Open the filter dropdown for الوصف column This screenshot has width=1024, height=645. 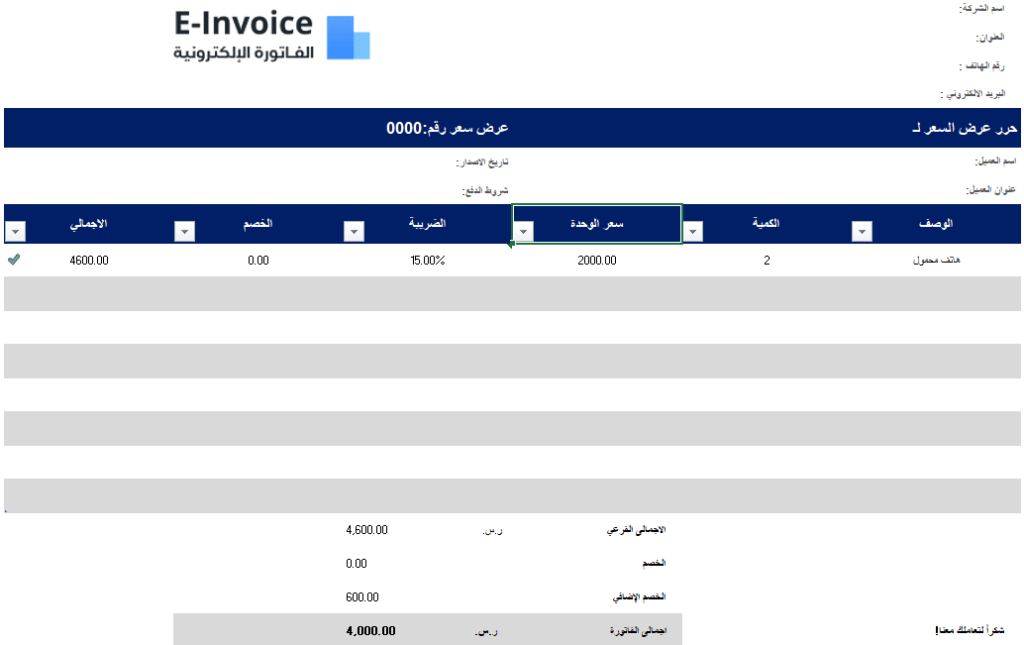pos(862,232)
